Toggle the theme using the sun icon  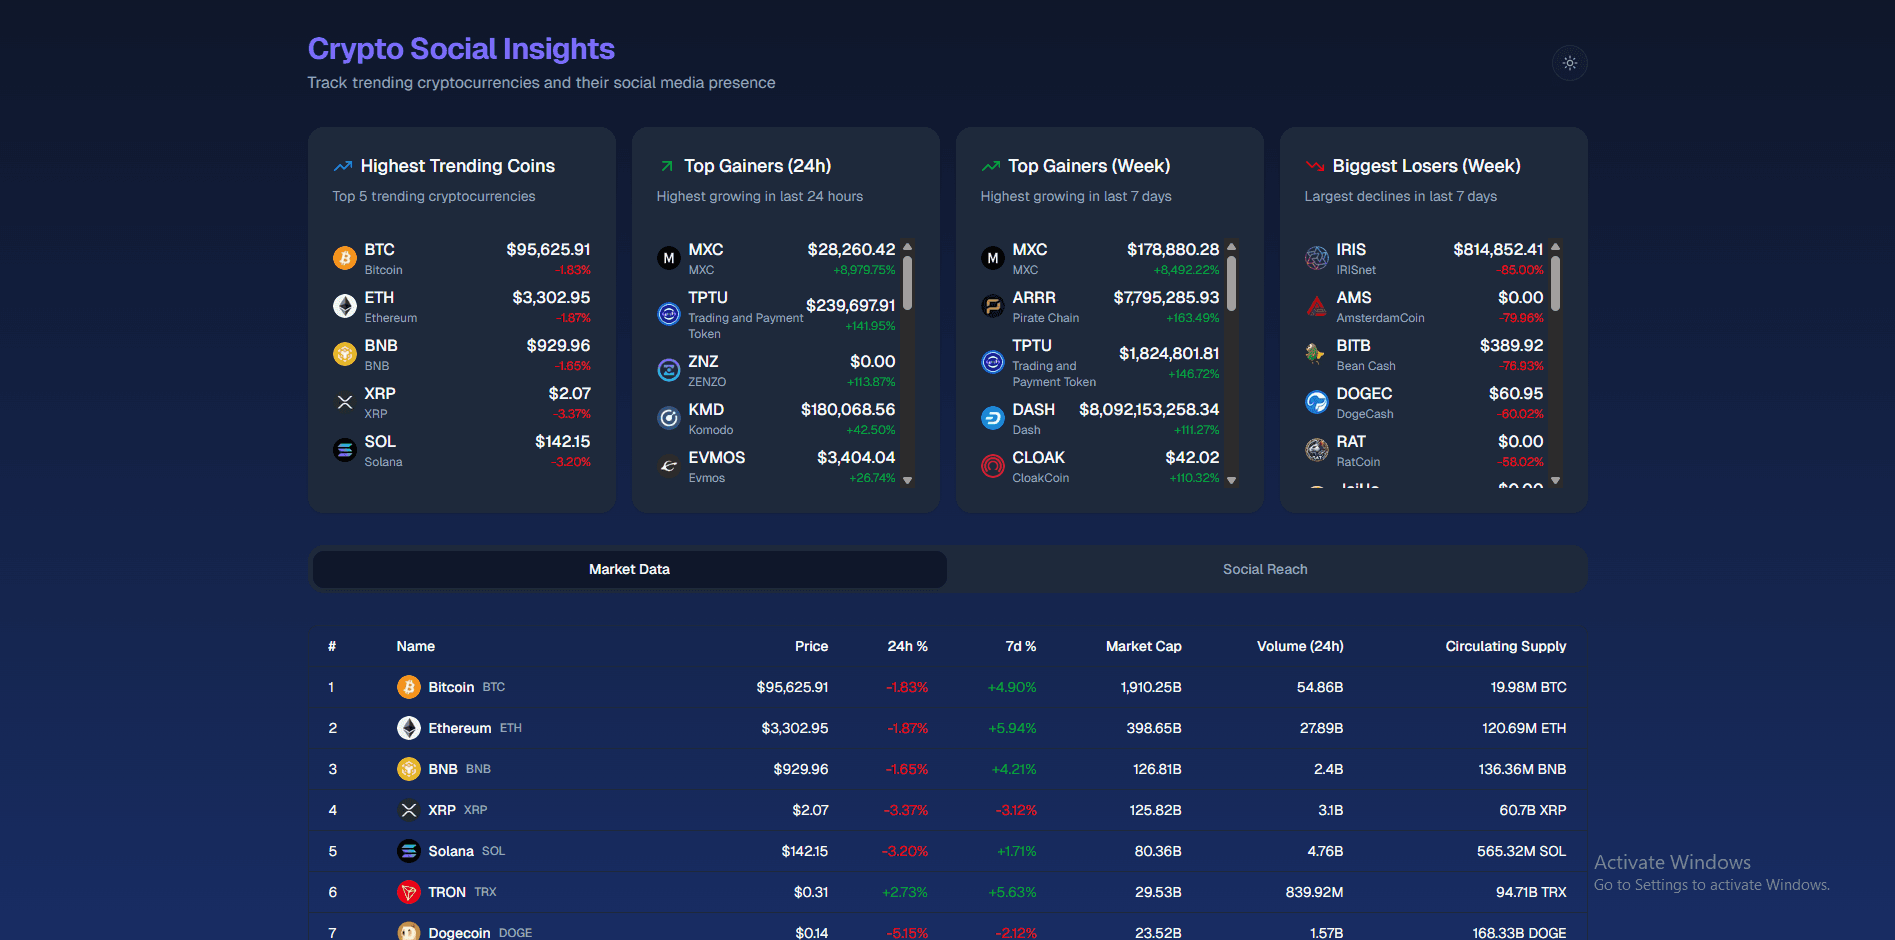pyautogui.click(x=1569, y=63)
